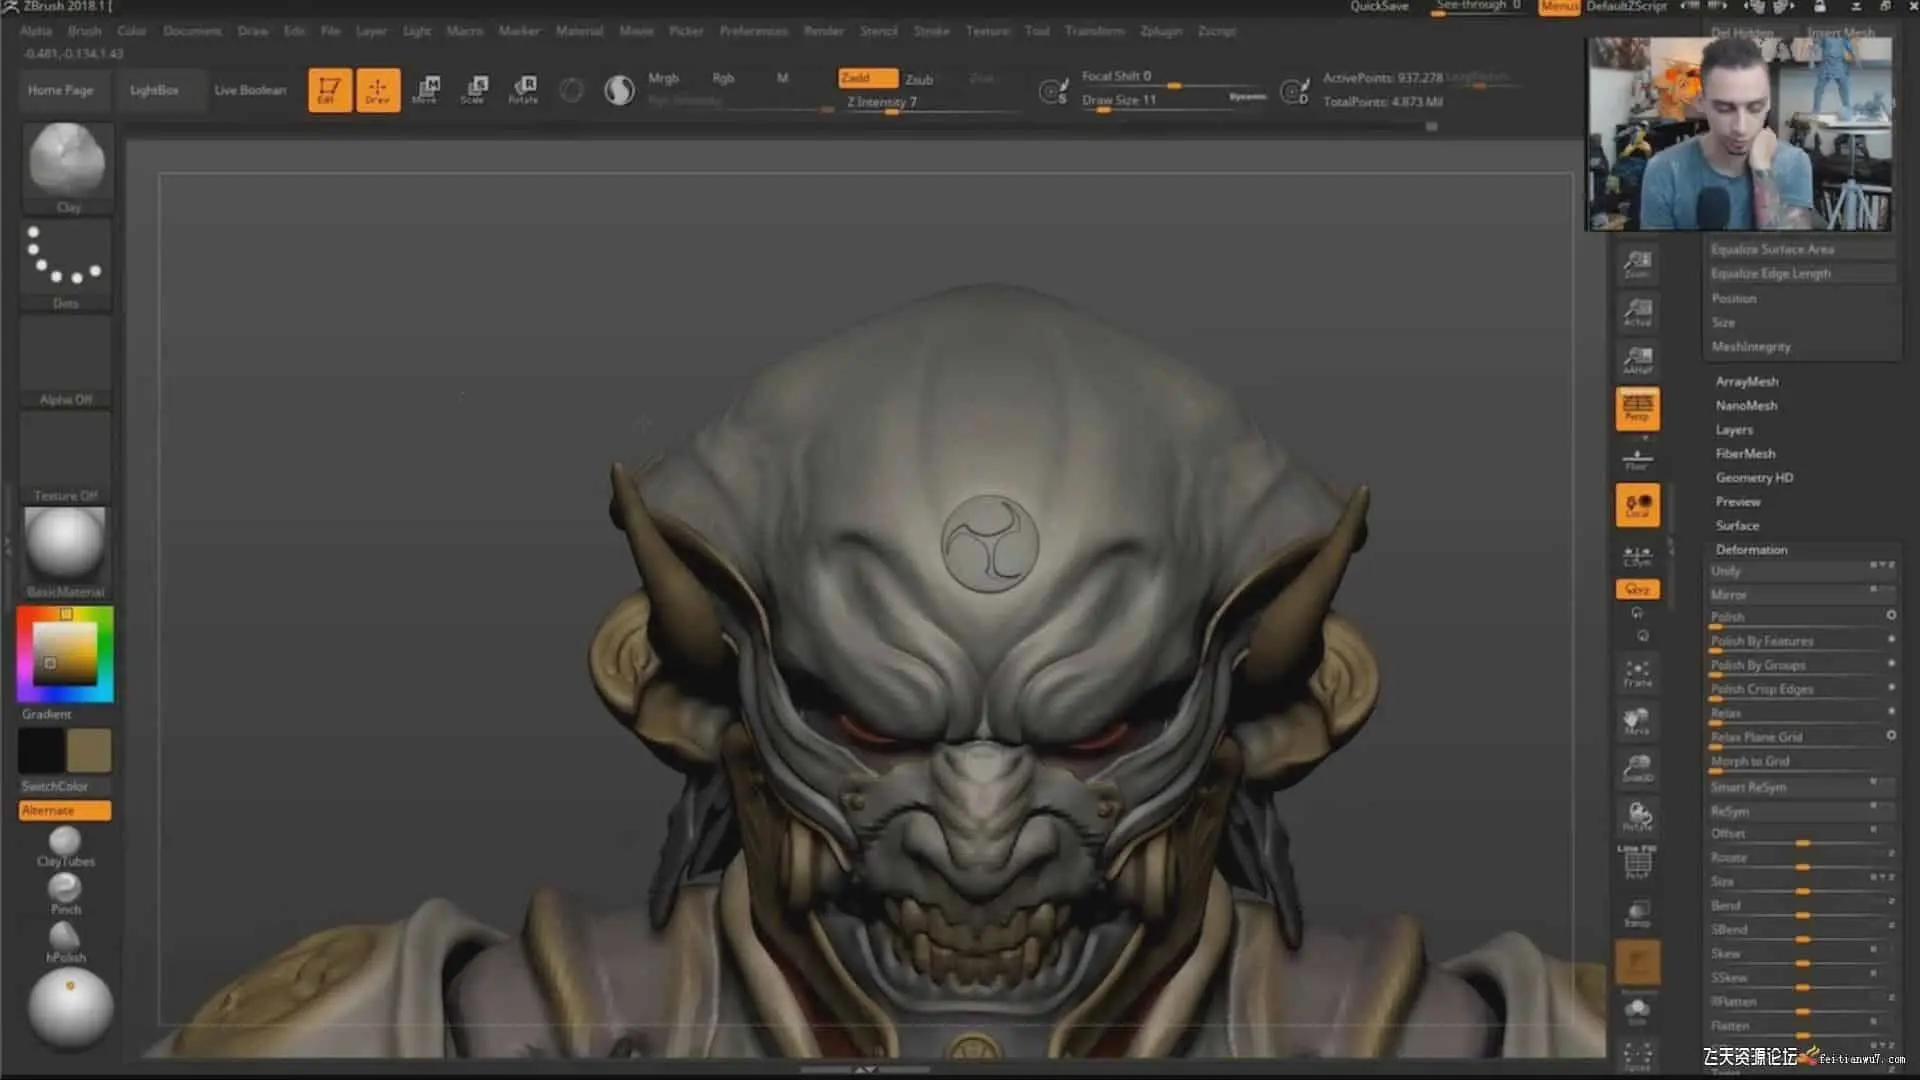Click the Menus button
The height and width of the screenshot is (1080, 1920).
(x=1558, y=7)
